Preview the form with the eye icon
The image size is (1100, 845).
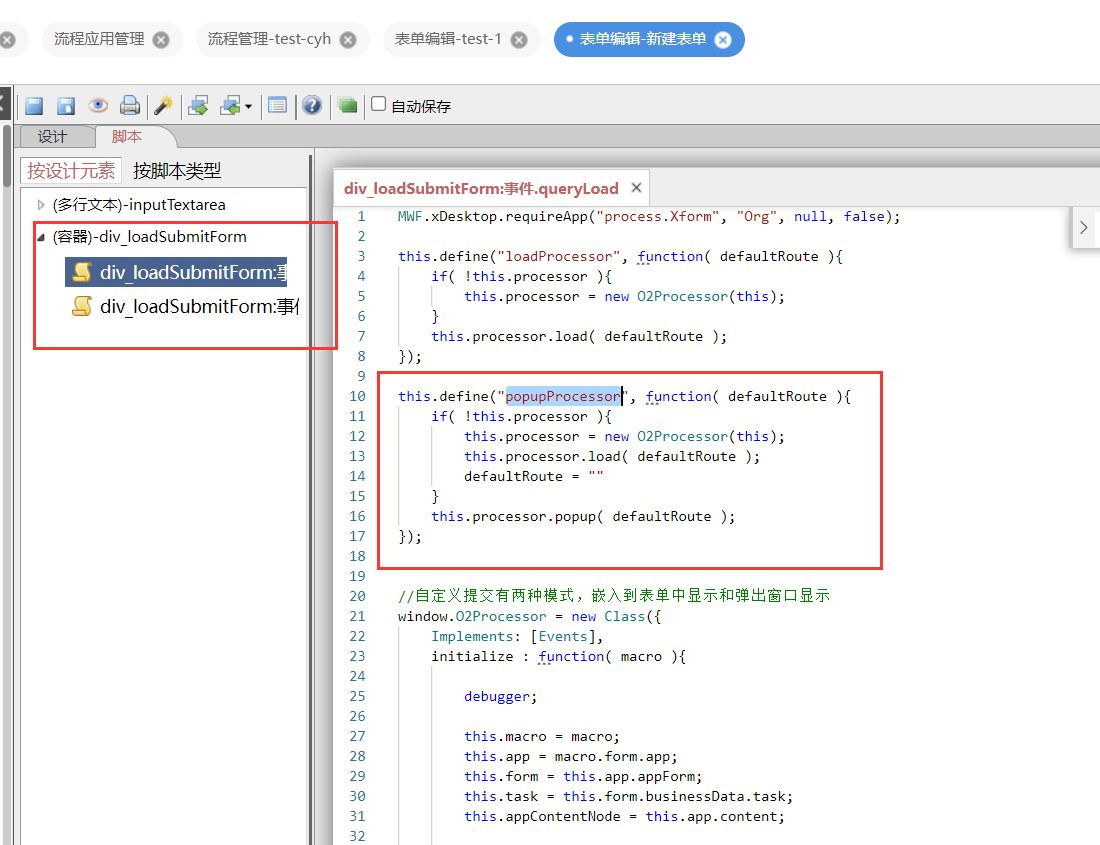point(98,106)
